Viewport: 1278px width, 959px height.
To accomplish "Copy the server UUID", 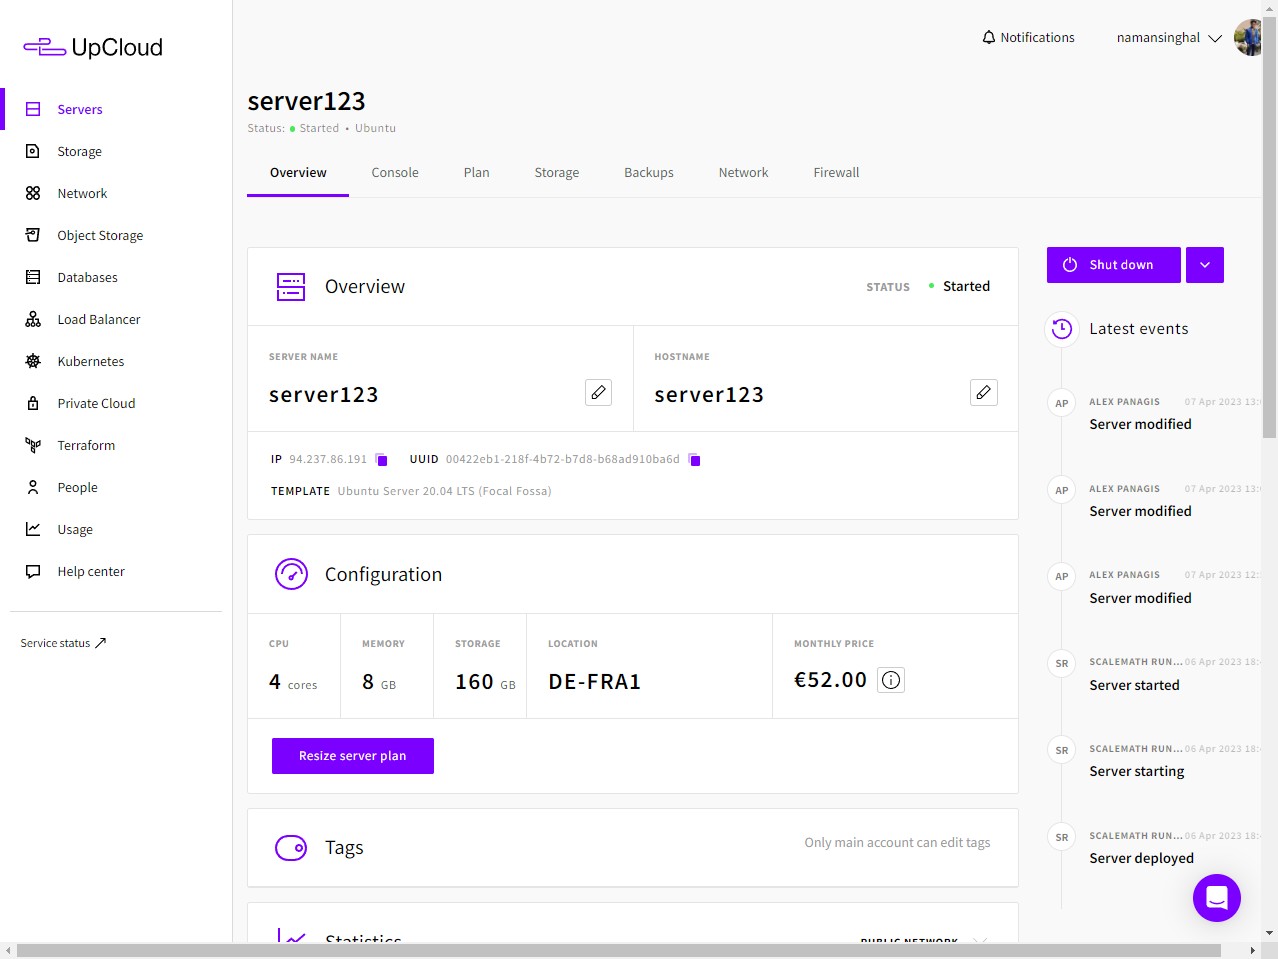I will (x=694, y=460).
